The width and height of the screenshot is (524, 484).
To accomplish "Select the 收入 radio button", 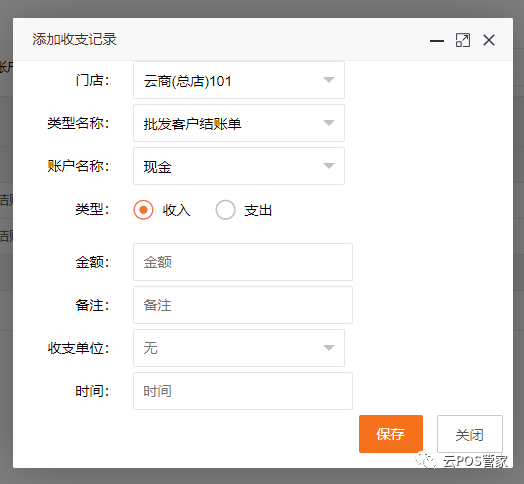I will (143, 210).
